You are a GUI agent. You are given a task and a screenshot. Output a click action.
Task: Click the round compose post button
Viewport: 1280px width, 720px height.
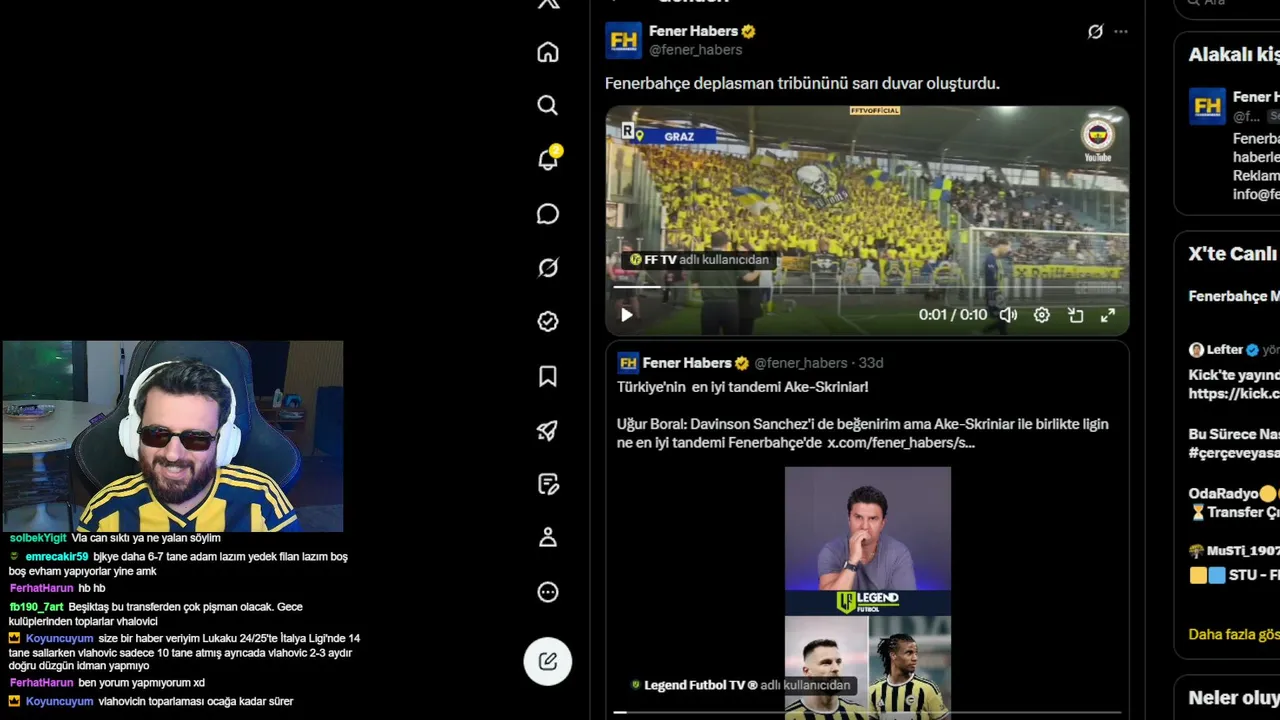(548, 661)
